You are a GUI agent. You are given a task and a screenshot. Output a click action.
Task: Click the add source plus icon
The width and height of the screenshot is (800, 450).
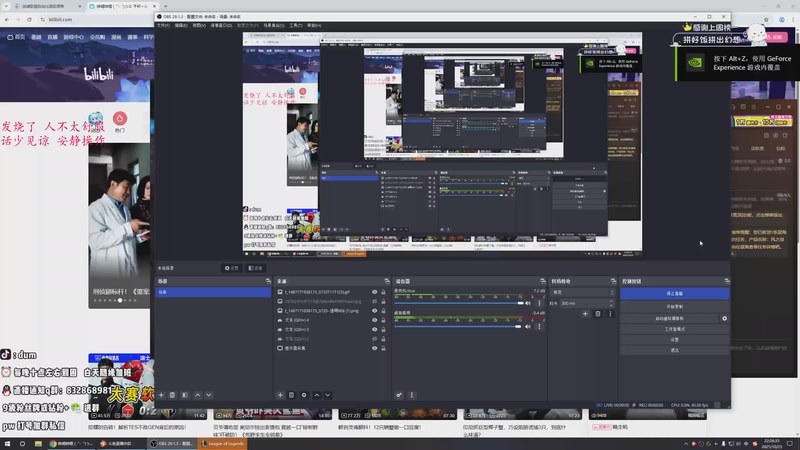click(280, 395)
